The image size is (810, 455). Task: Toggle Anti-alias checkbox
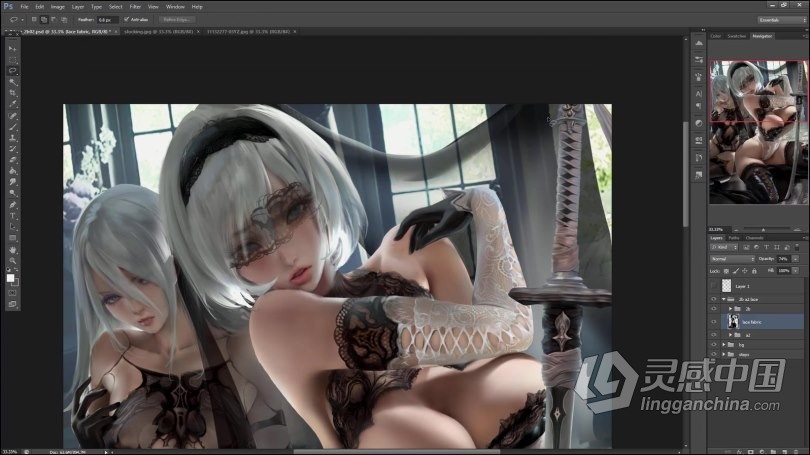point(127,20)
